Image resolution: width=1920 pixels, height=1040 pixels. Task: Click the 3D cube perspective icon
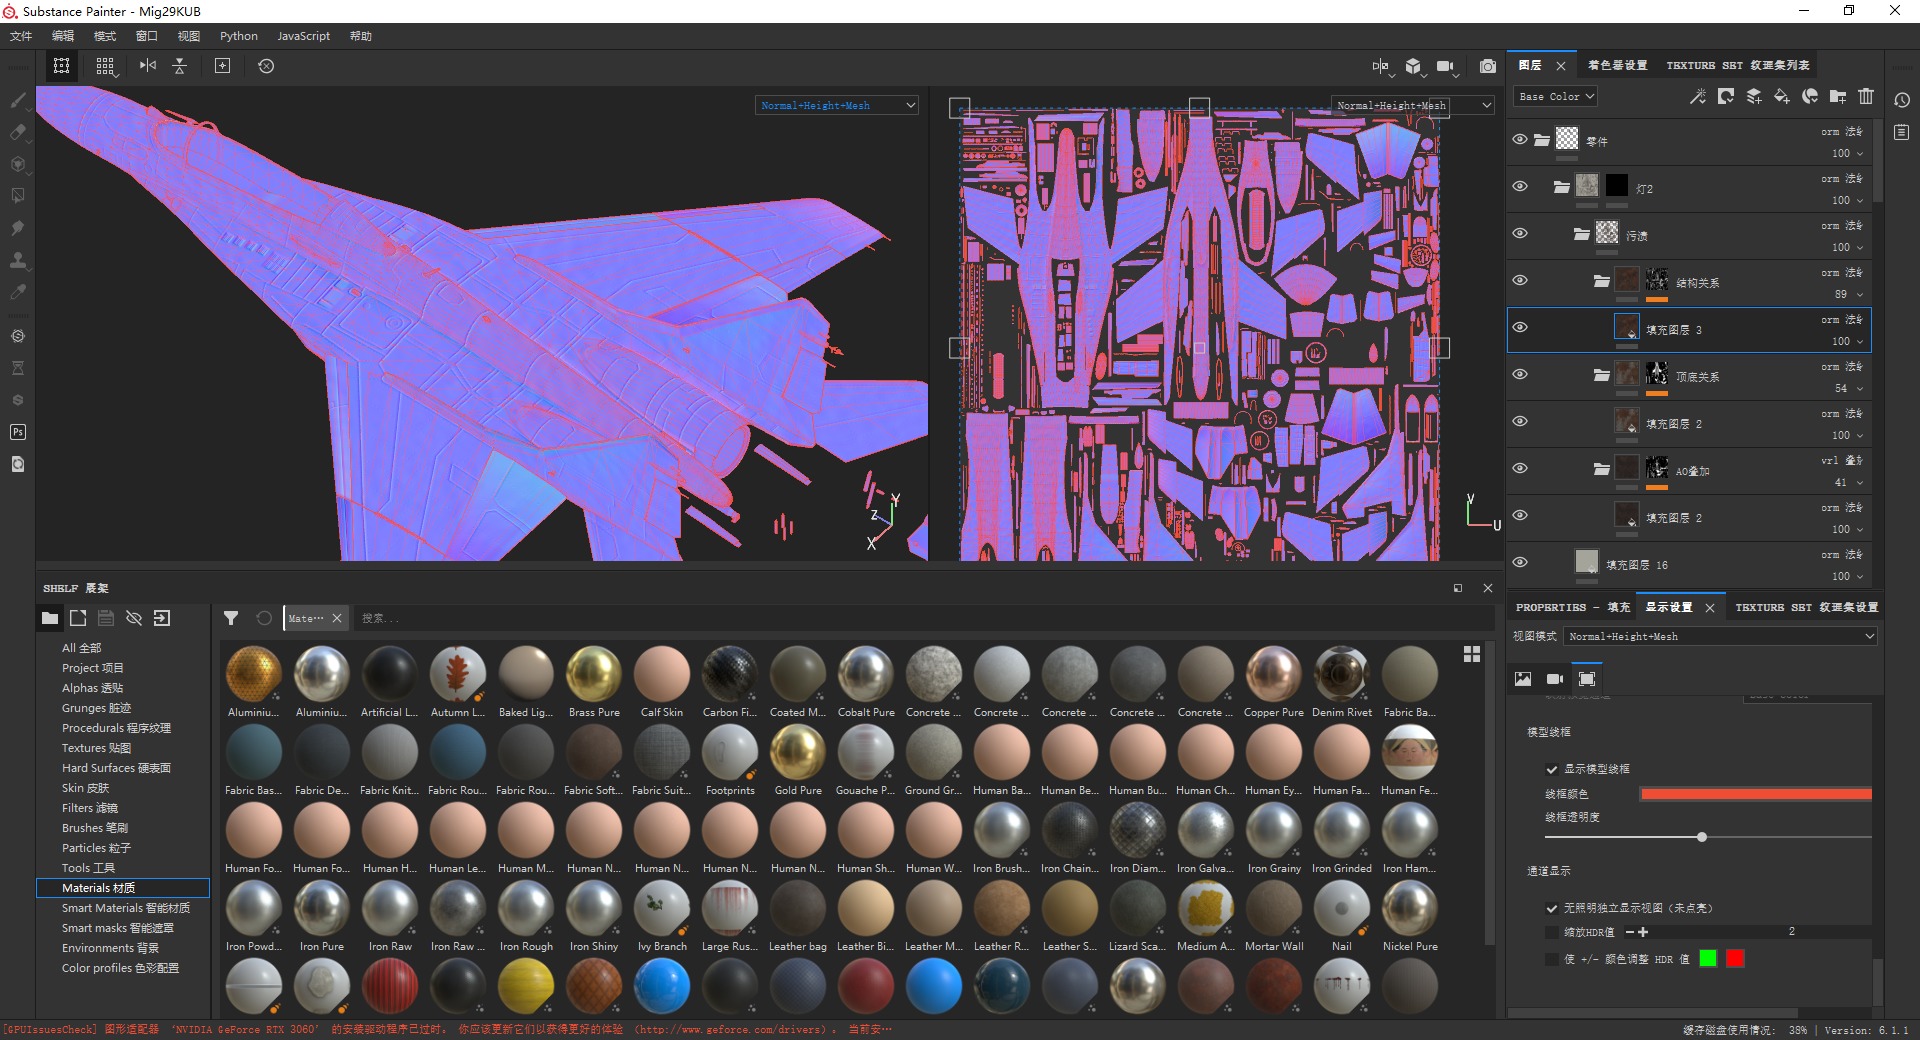[1413, 66]
